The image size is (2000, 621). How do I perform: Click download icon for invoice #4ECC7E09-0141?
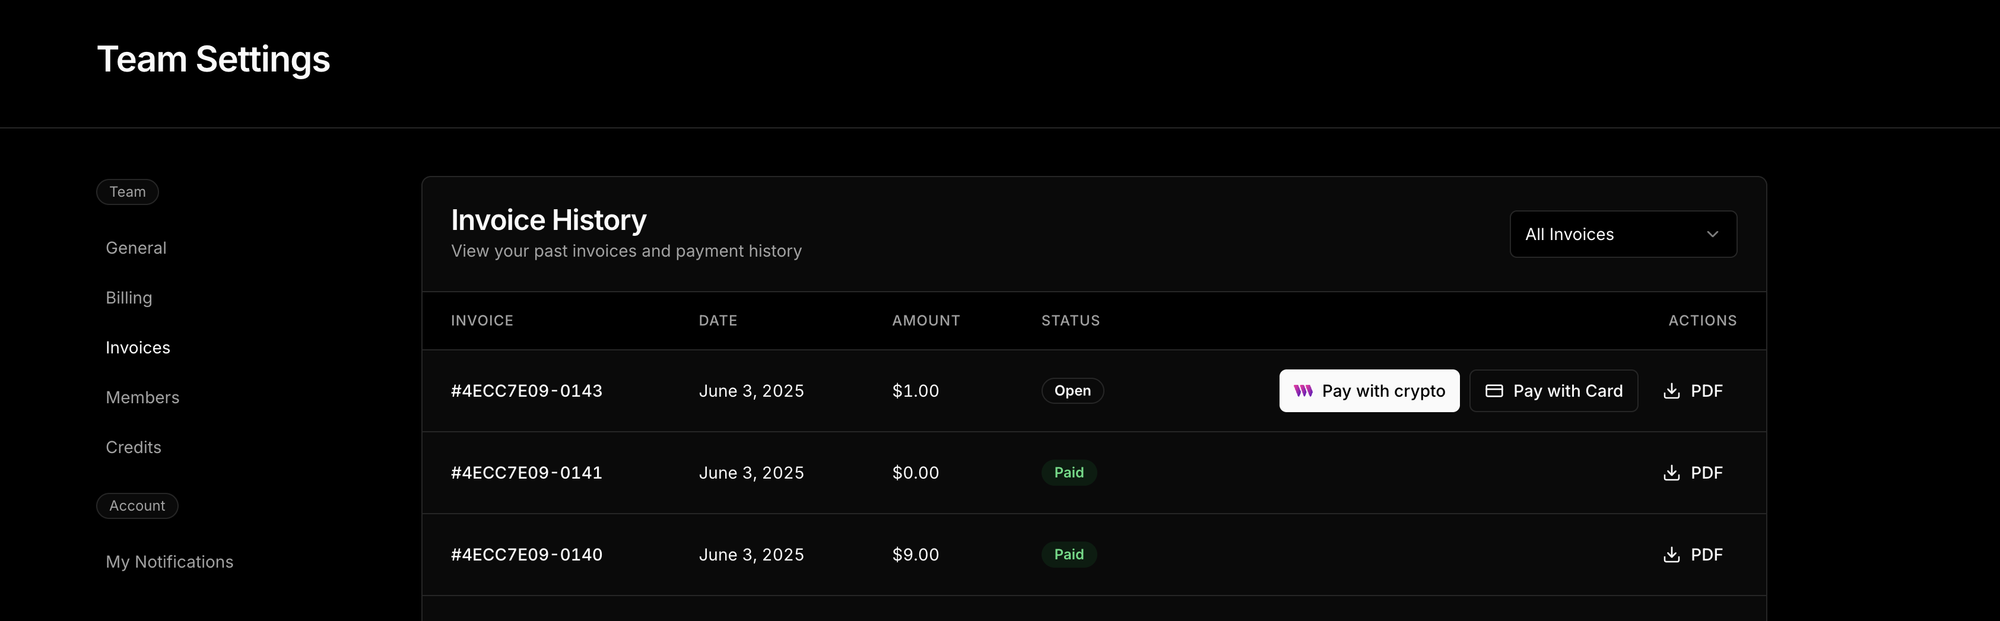point(1671,473)
